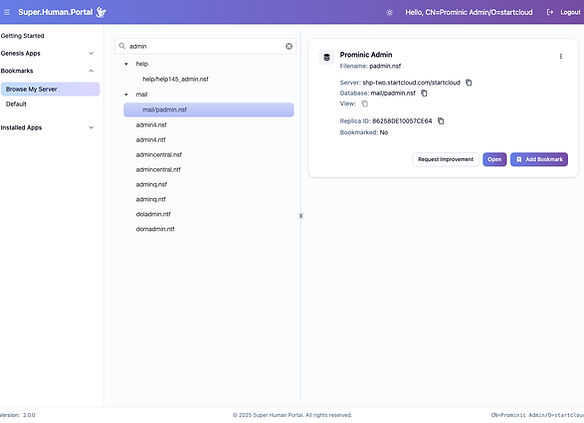Open the three-dot options menu

point(561,56)
